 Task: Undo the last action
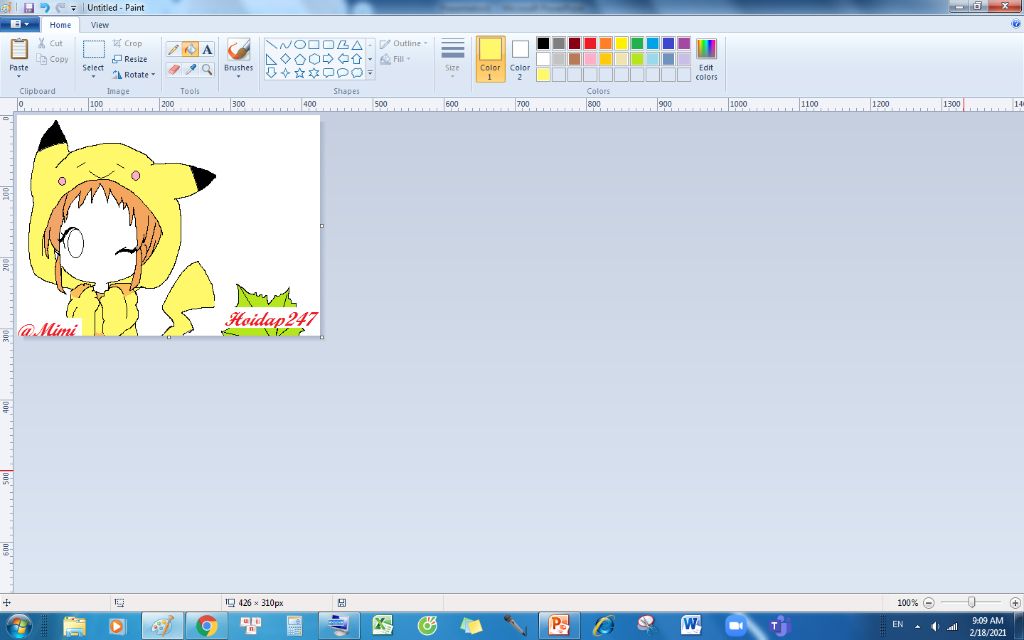coord(44,8)
